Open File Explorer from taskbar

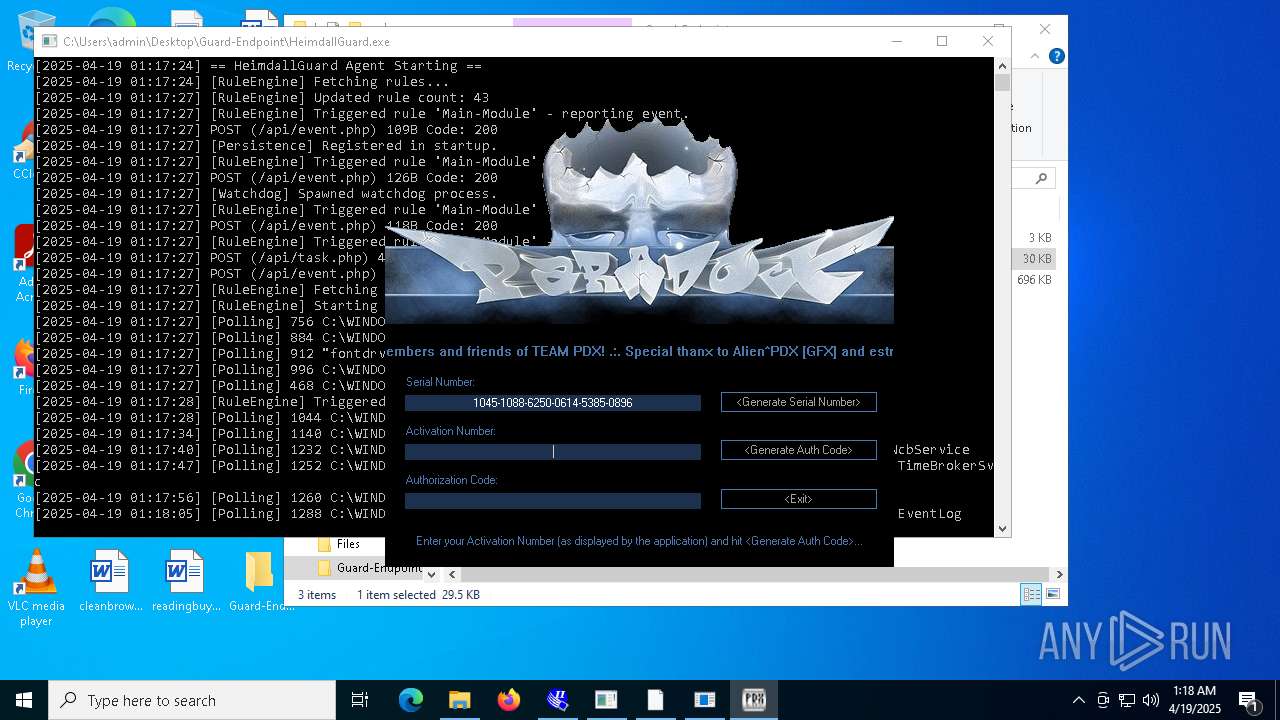460,700
